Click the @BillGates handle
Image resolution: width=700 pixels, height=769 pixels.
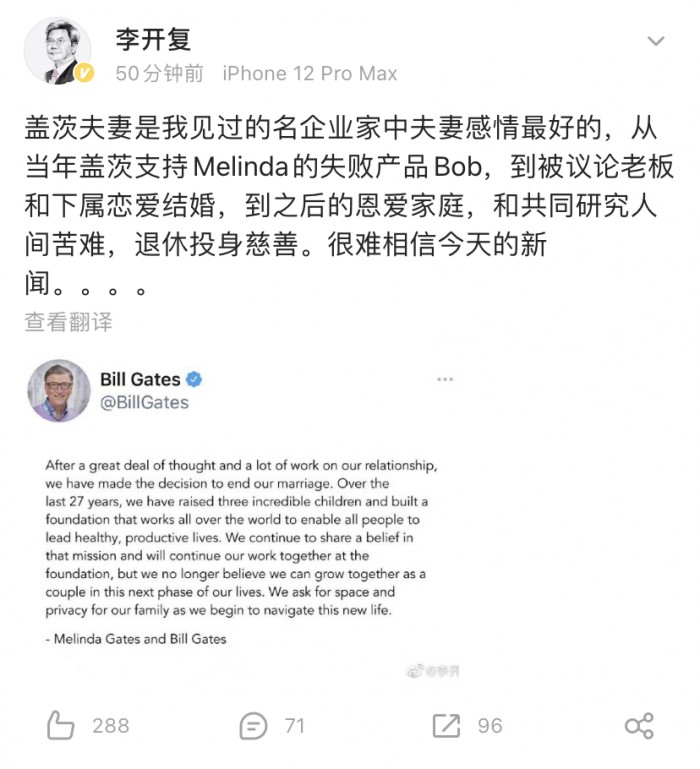144,403
